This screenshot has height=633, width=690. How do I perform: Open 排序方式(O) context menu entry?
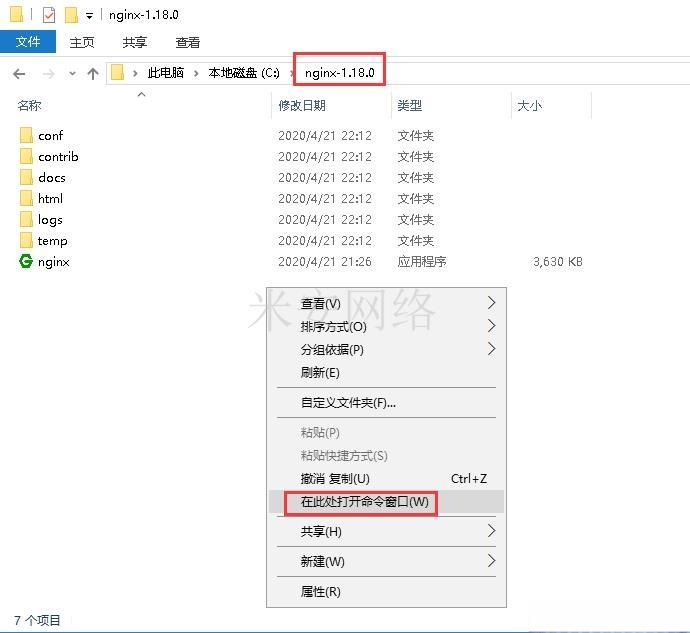click(386, 327)
